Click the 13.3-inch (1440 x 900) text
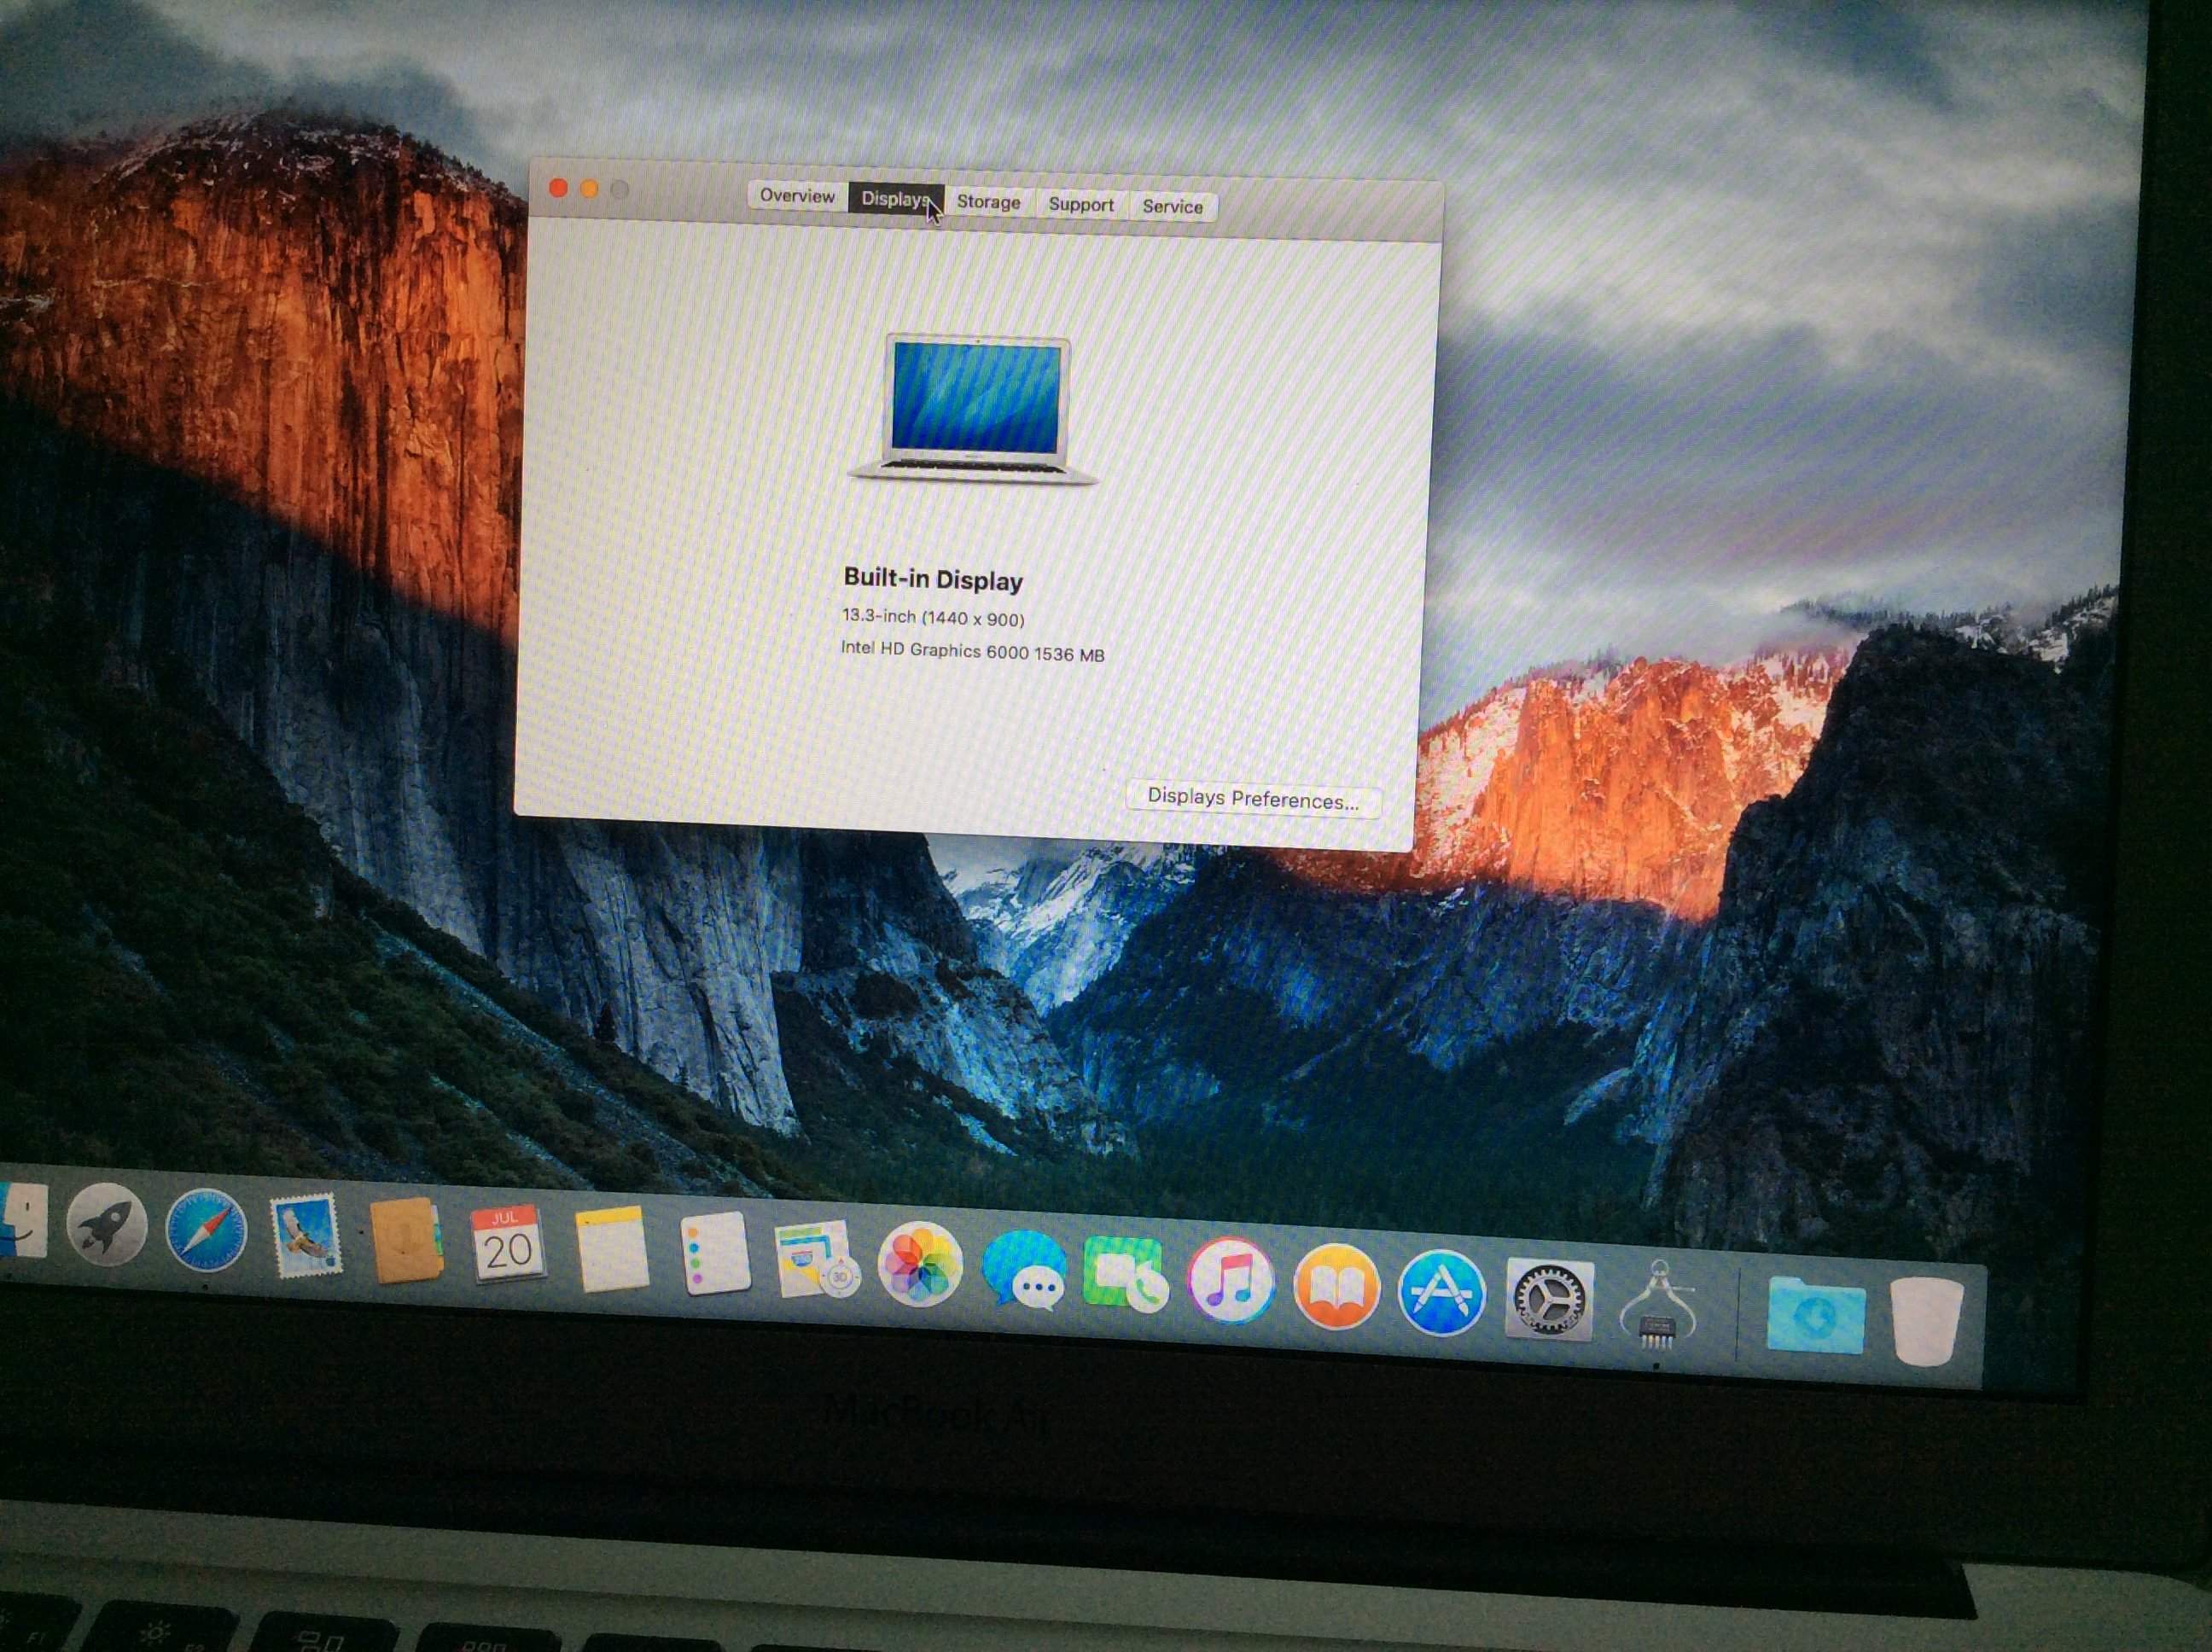 [933, 617]
